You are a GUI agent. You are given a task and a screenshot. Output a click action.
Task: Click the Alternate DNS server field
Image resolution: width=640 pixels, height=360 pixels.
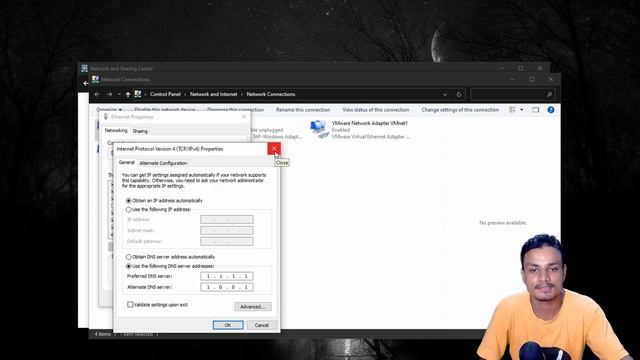pyautogui.click(x=227, y=287)
